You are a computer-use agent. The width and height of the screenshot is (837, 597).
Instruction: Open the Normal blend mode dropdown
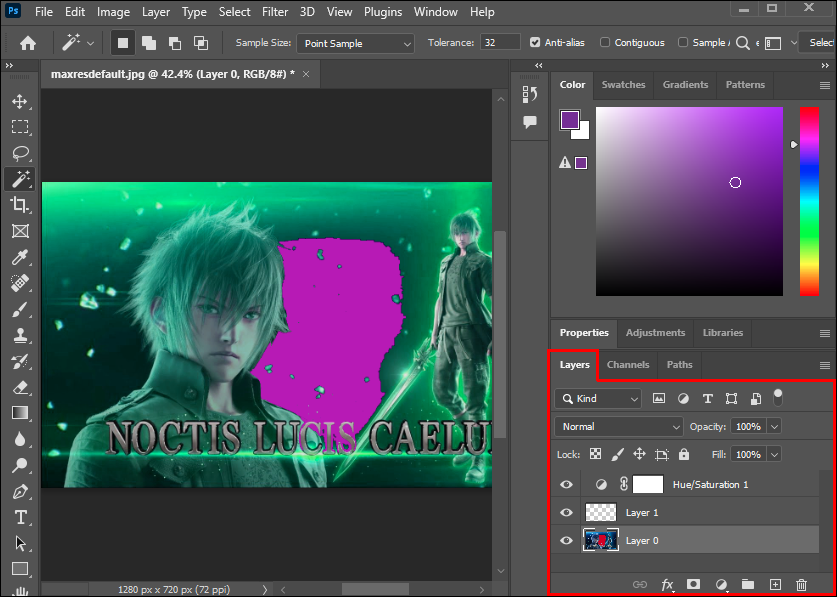tap(618, 426)
